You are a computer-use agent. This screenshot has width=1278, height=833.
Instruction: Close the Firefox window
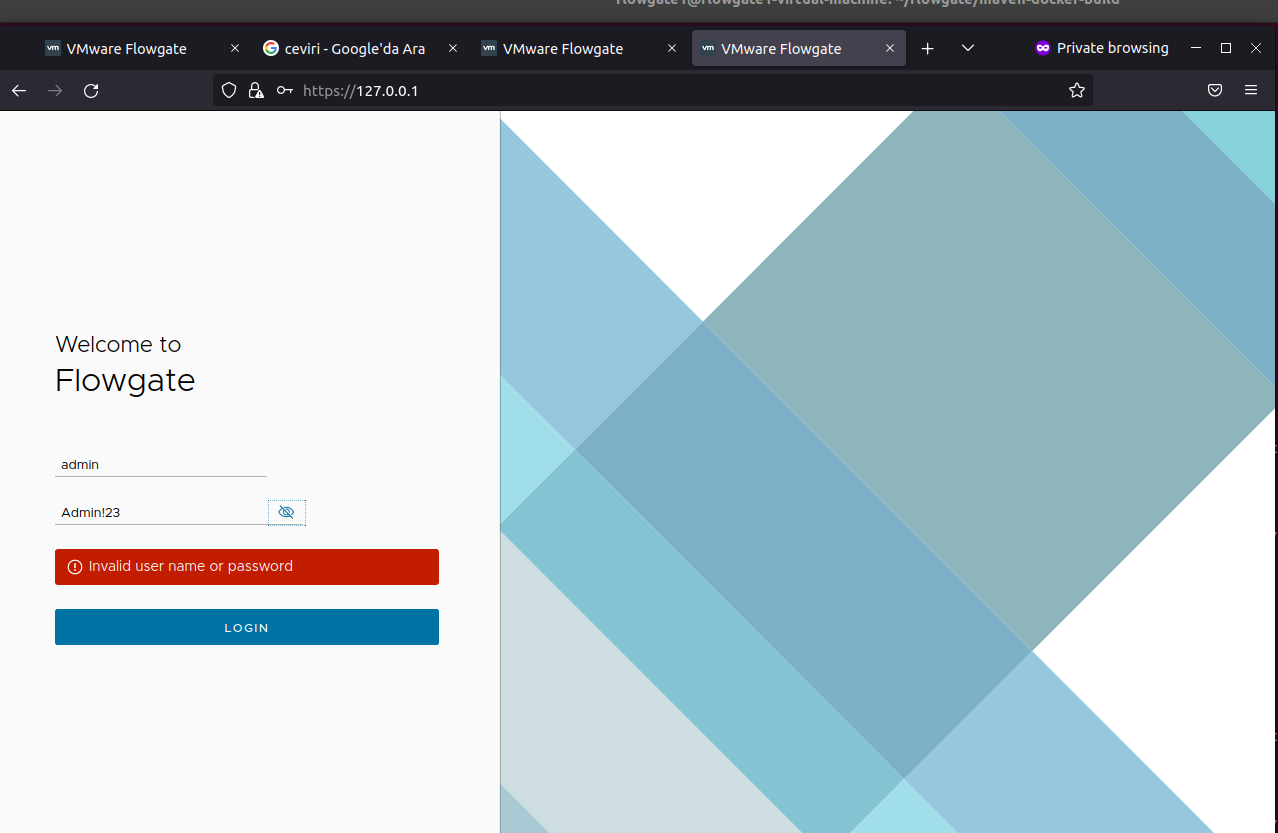pyautogui.click(x=1256, y=48)
